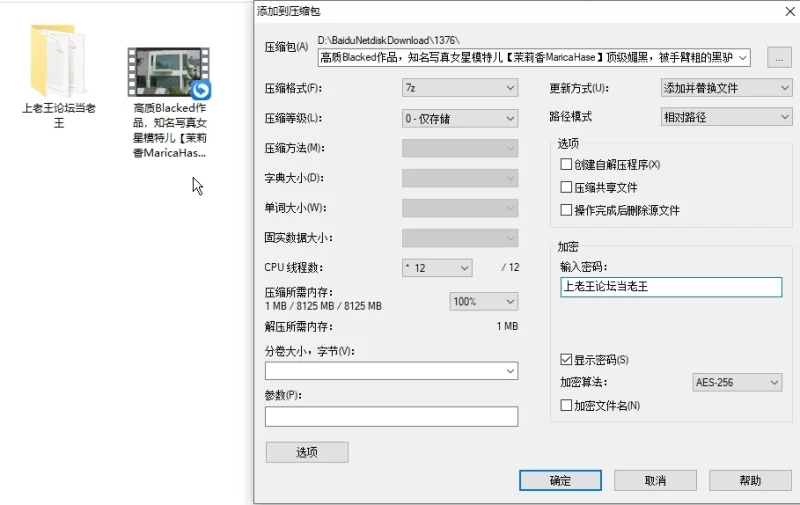Image resolution: width=800 pixels, height=505 pixels.
Task: Click the browse "..." button next to archive path
Action: (779, 58)
